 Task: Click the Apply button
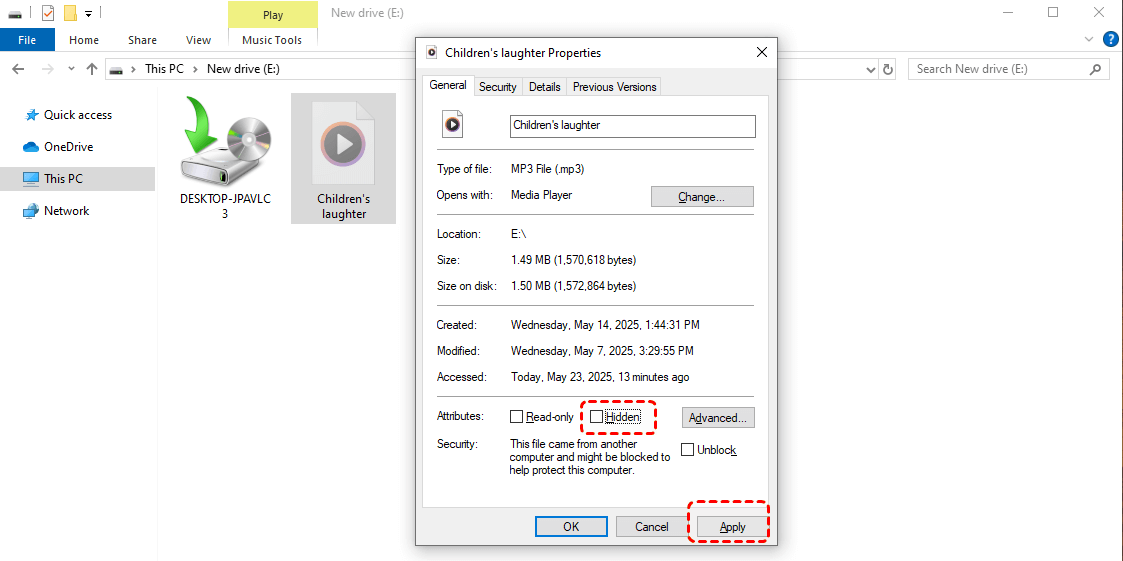(x=733, y=527)
